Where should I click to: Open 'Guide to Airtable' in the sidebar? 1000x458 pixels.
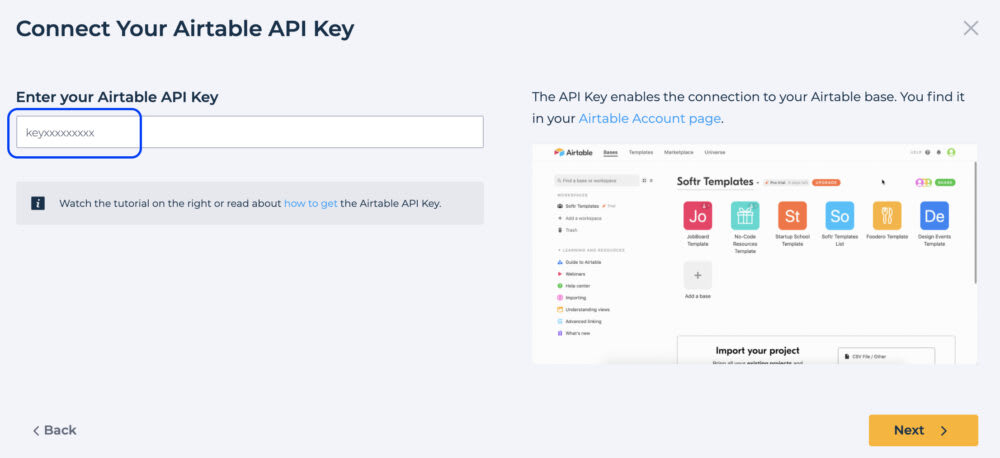point(579,262)
